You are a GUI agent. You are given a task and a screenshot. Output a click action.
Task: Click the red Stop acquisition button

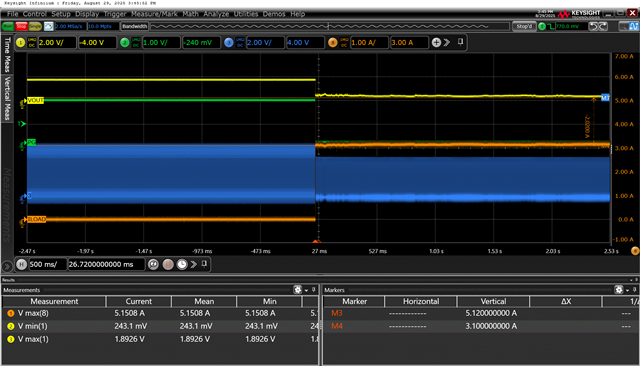[x=21, y=27]
